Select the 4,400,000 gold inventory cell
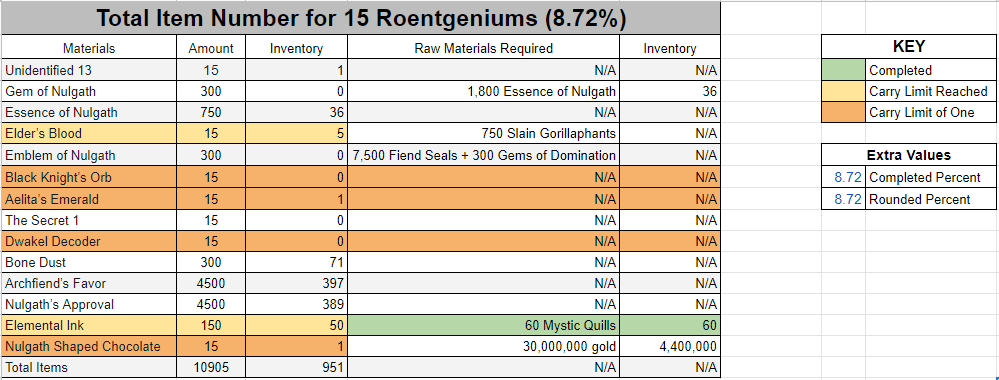This screenshot has width=999, height=380. point(670,347)
